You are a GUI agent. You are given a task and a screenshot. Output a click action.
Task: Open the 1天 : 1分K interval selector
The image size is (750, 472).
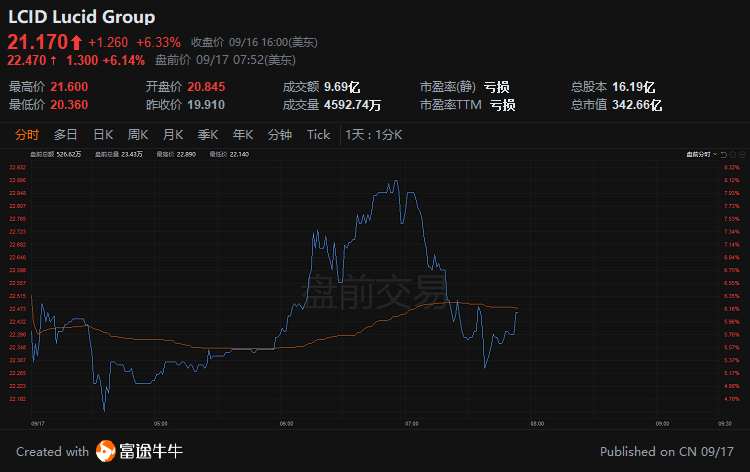tap(373, 135)
